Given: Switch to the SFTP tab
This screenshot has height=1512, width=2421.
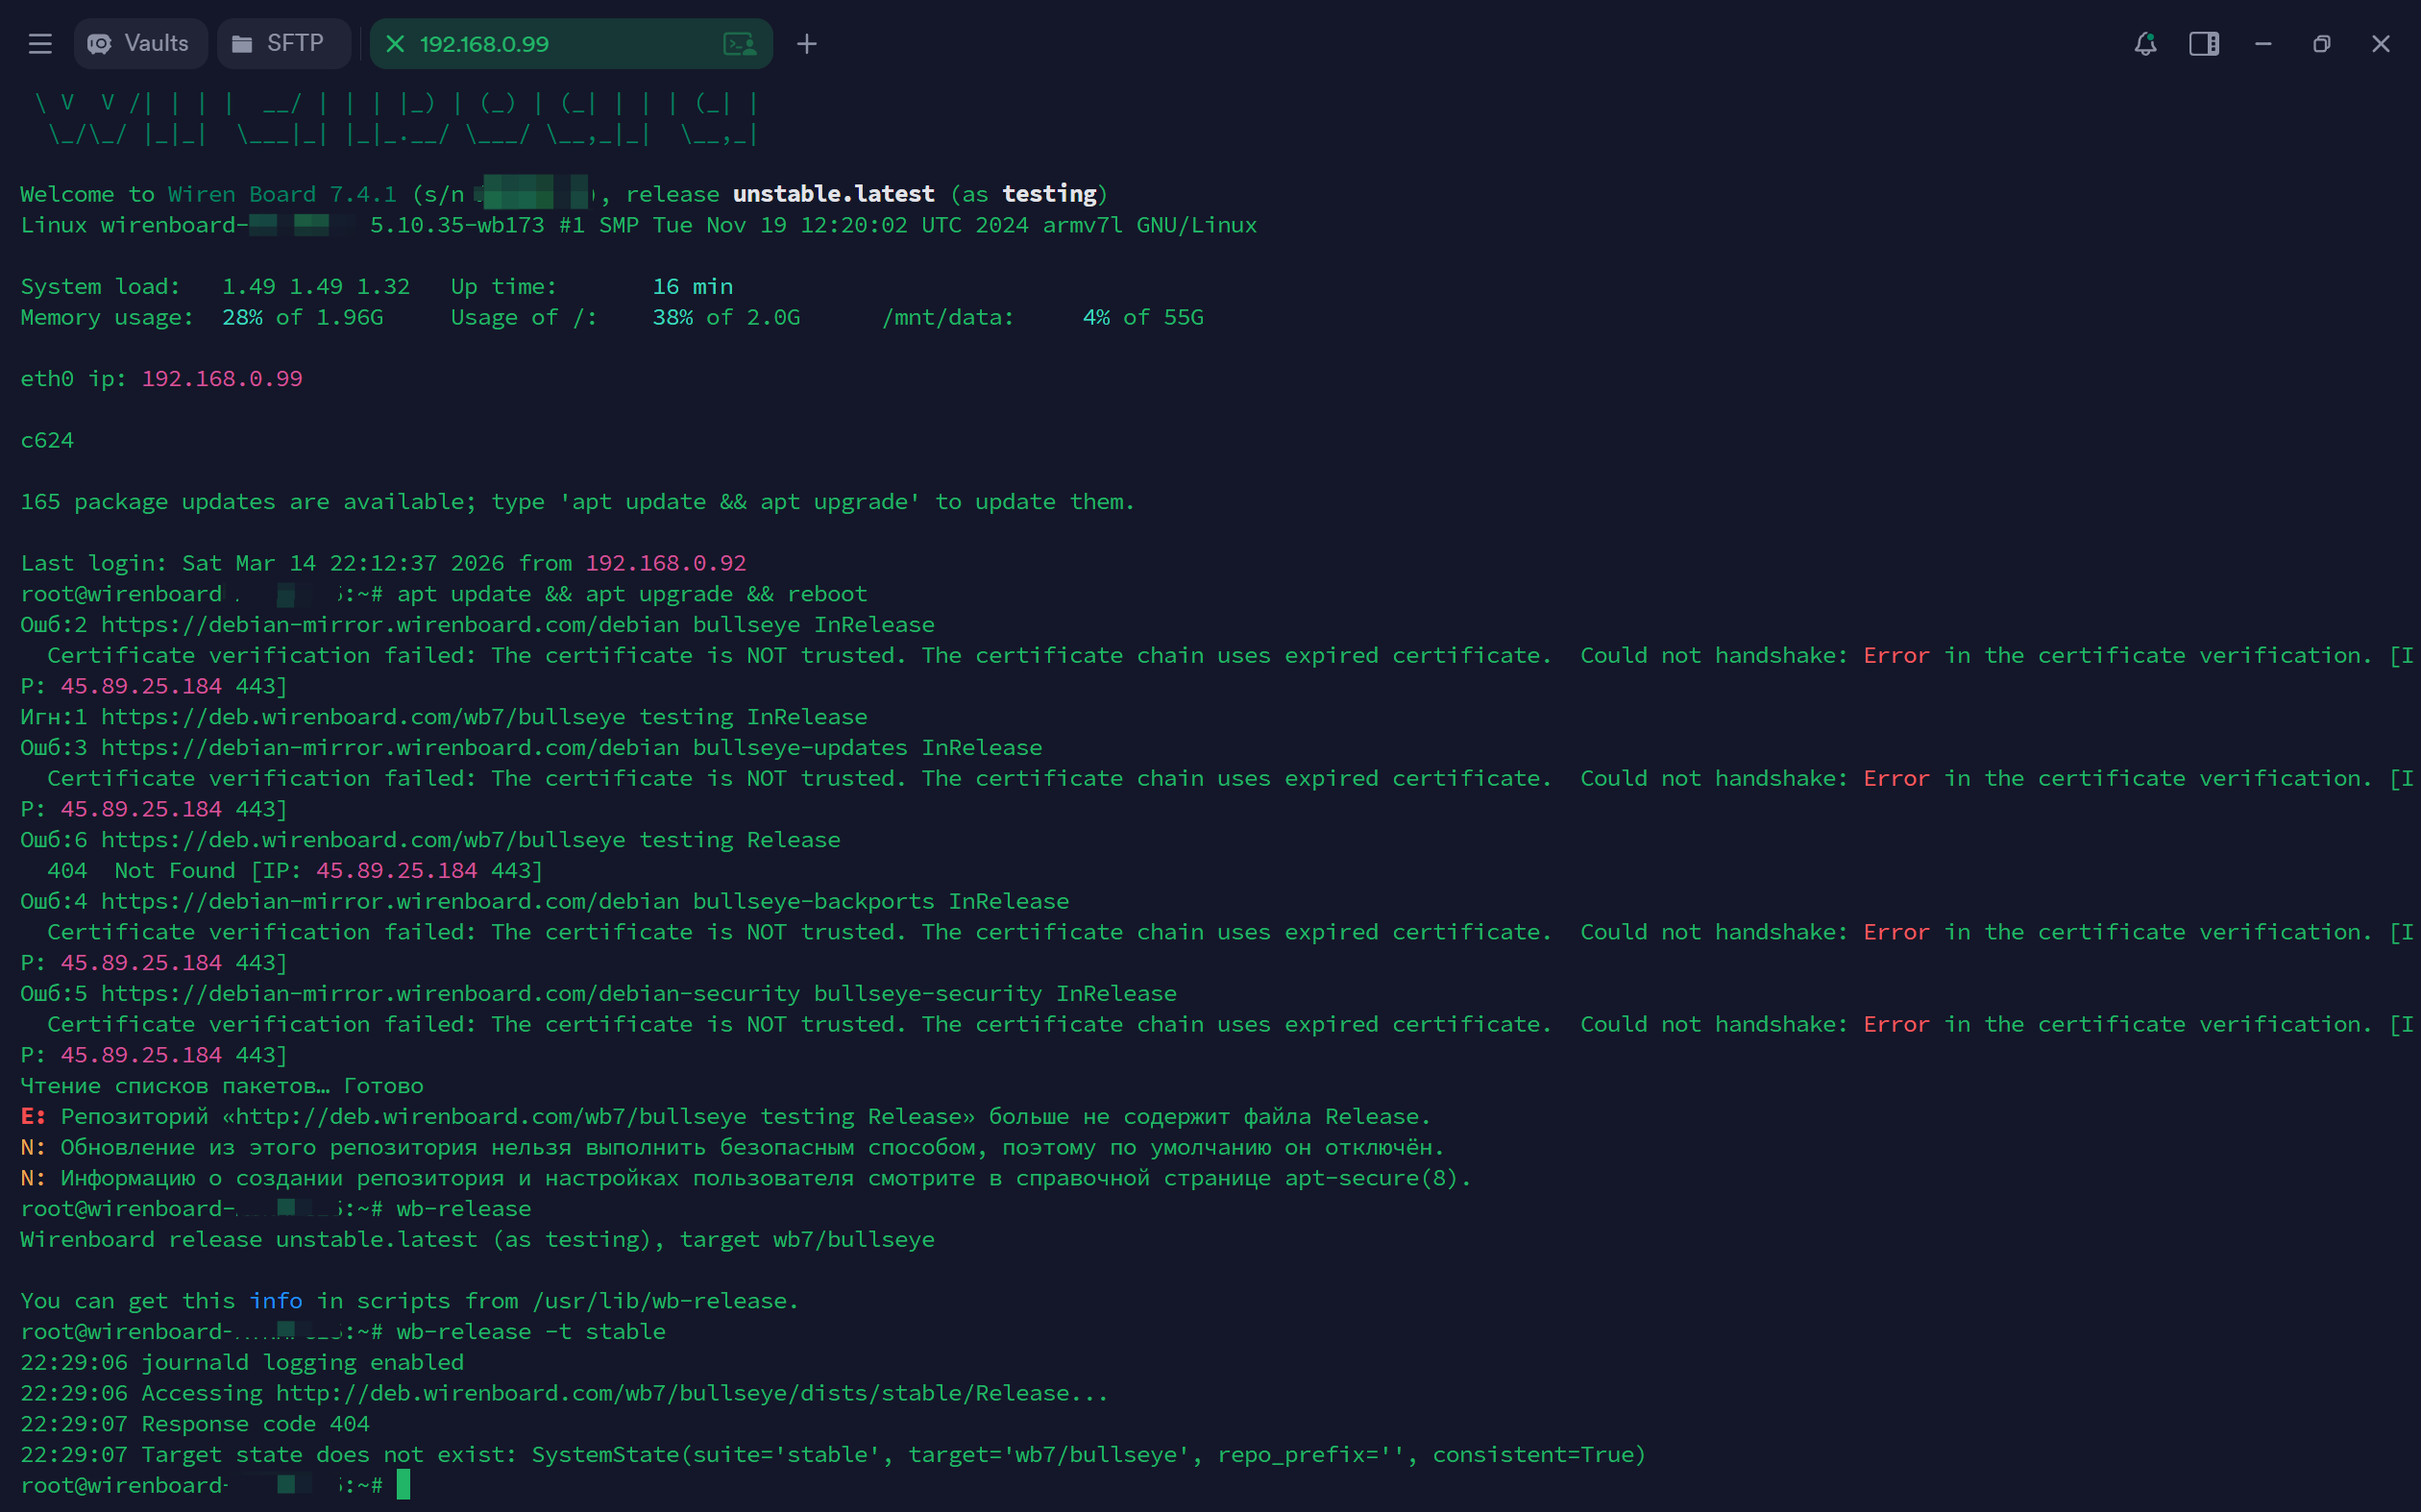Looking at the screenshot, I should pyautogui.click(x=283, y=44).
